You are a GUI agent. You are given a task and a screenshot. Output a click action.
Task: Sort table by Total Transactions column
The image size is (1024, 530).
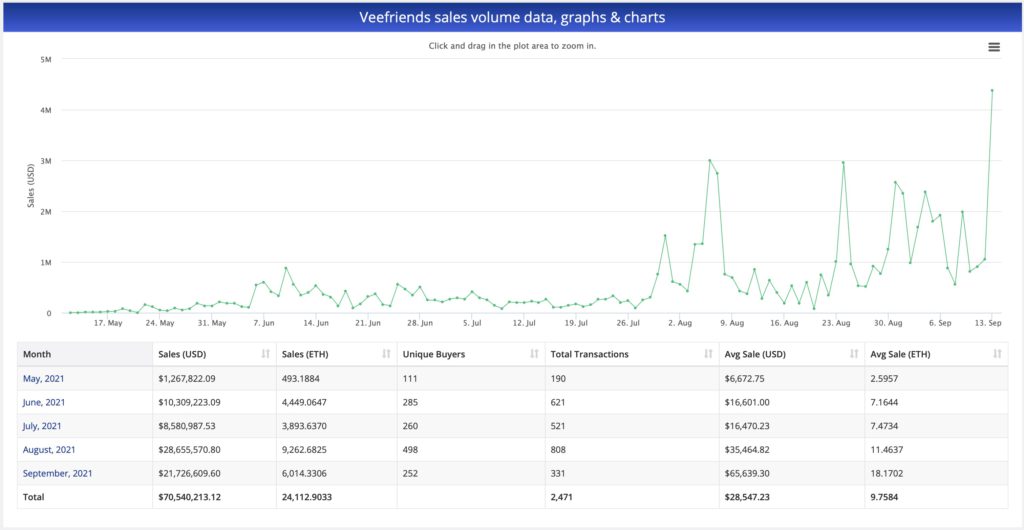[x=707, y=354]
